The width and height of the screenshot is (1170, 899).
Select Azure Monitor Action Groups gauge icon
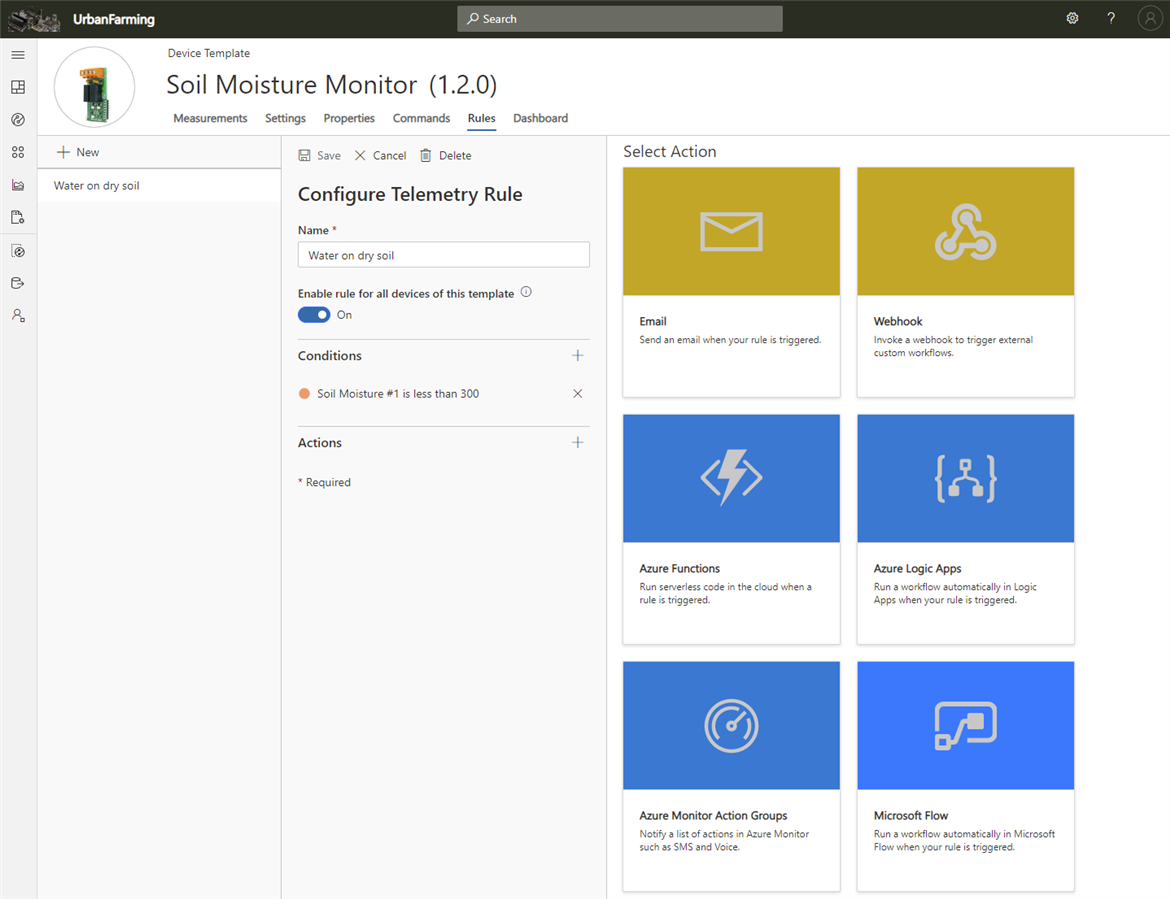click(731, 725)
